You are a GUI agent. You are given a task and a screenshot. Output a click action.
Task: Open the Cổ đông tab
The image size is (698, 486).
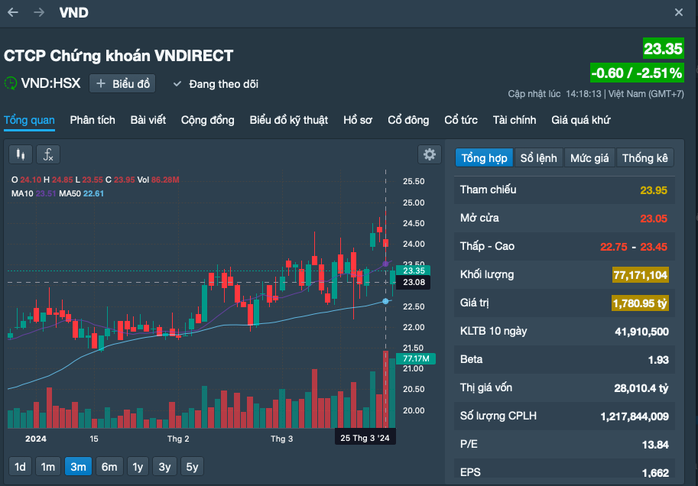point(409,120)
